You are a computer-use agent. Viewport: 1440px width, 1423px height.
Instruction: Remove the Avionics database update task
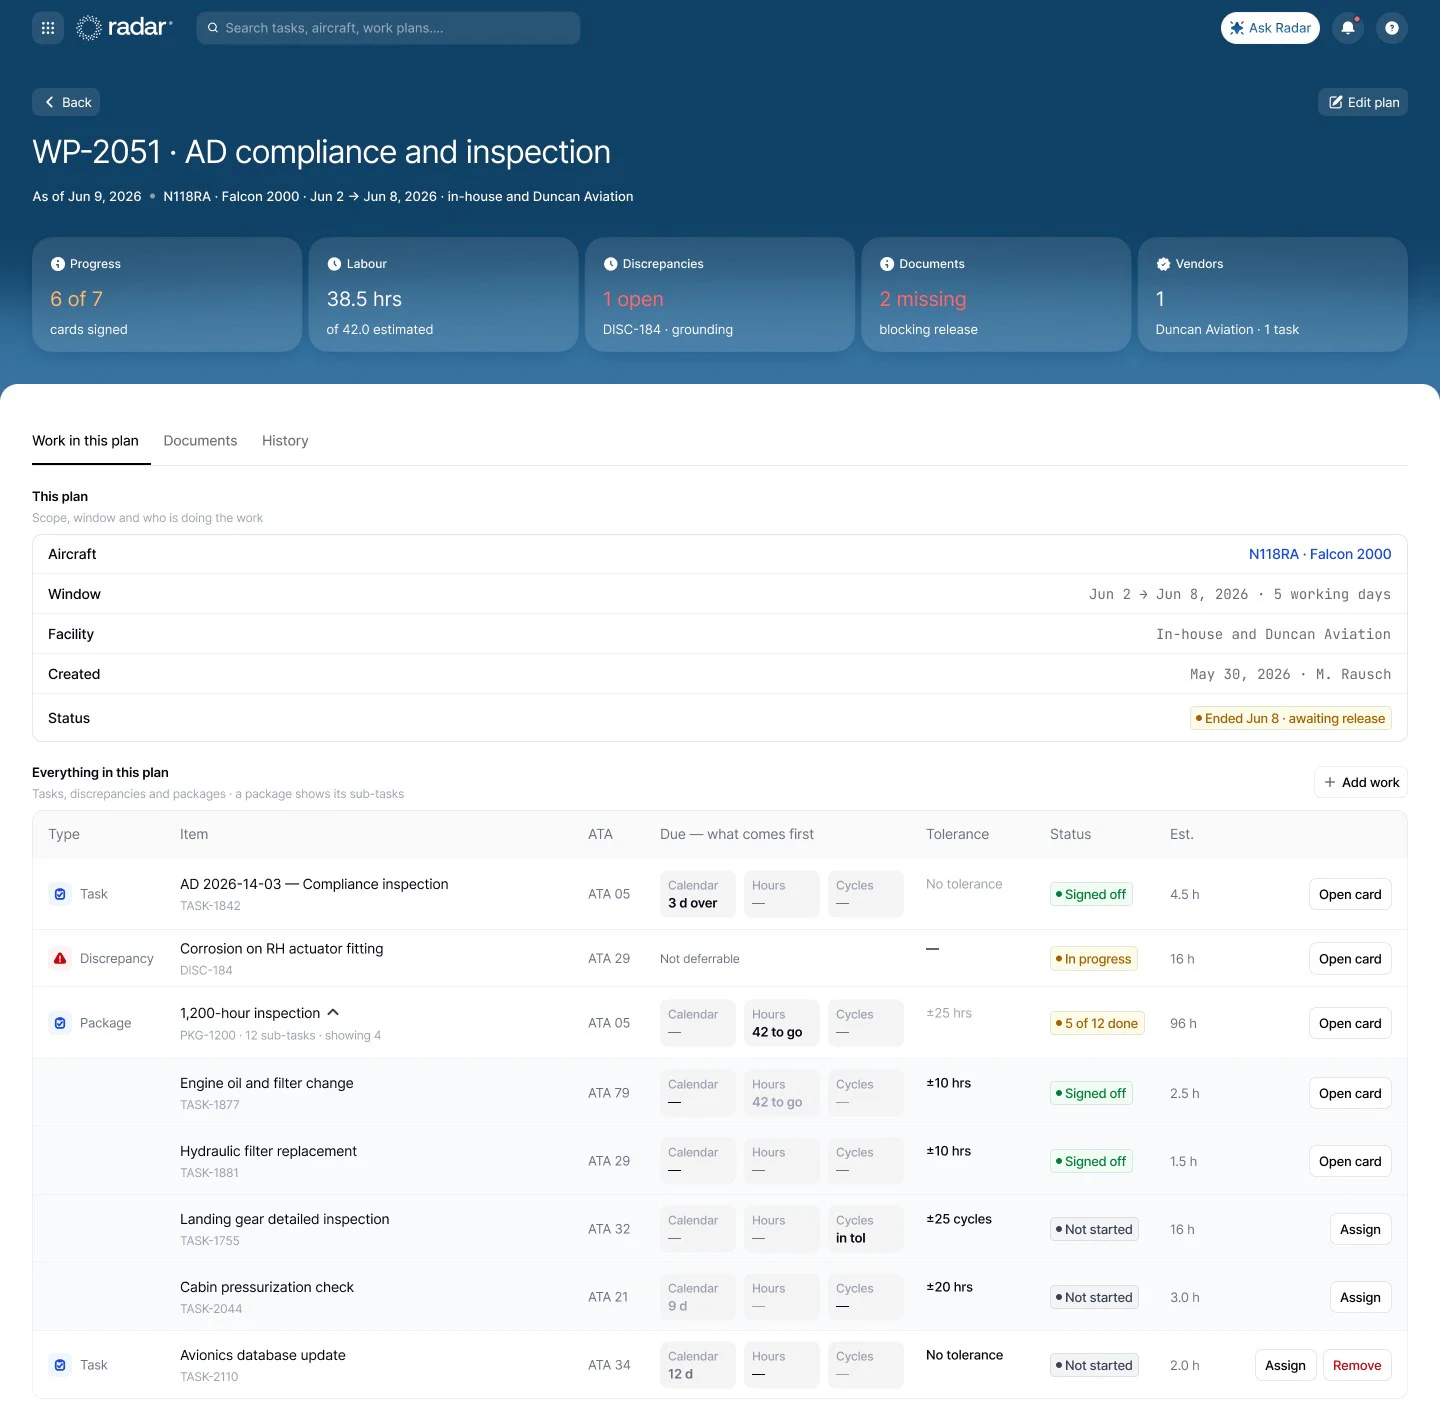pyautogui.click(x=1357, y=1365)
